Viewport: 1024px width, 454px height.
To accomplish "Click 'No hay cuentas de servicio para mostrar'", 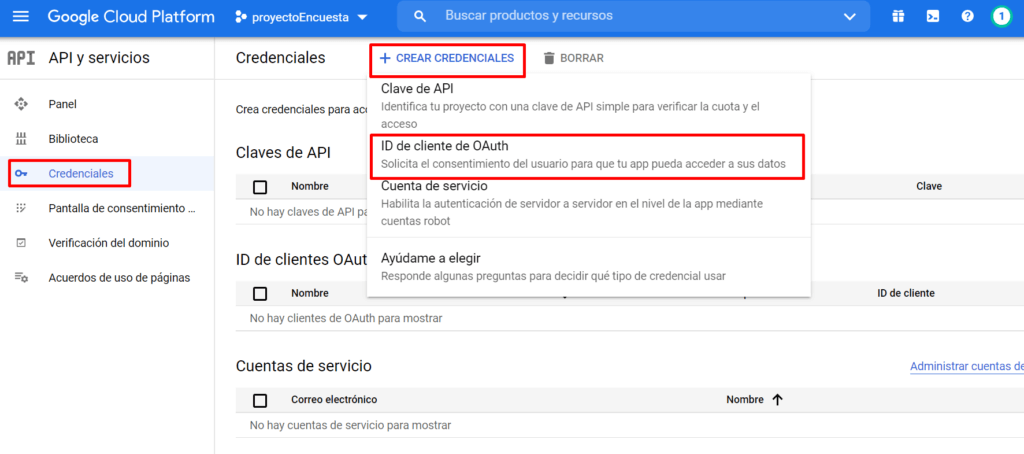I will pos(351,425).
